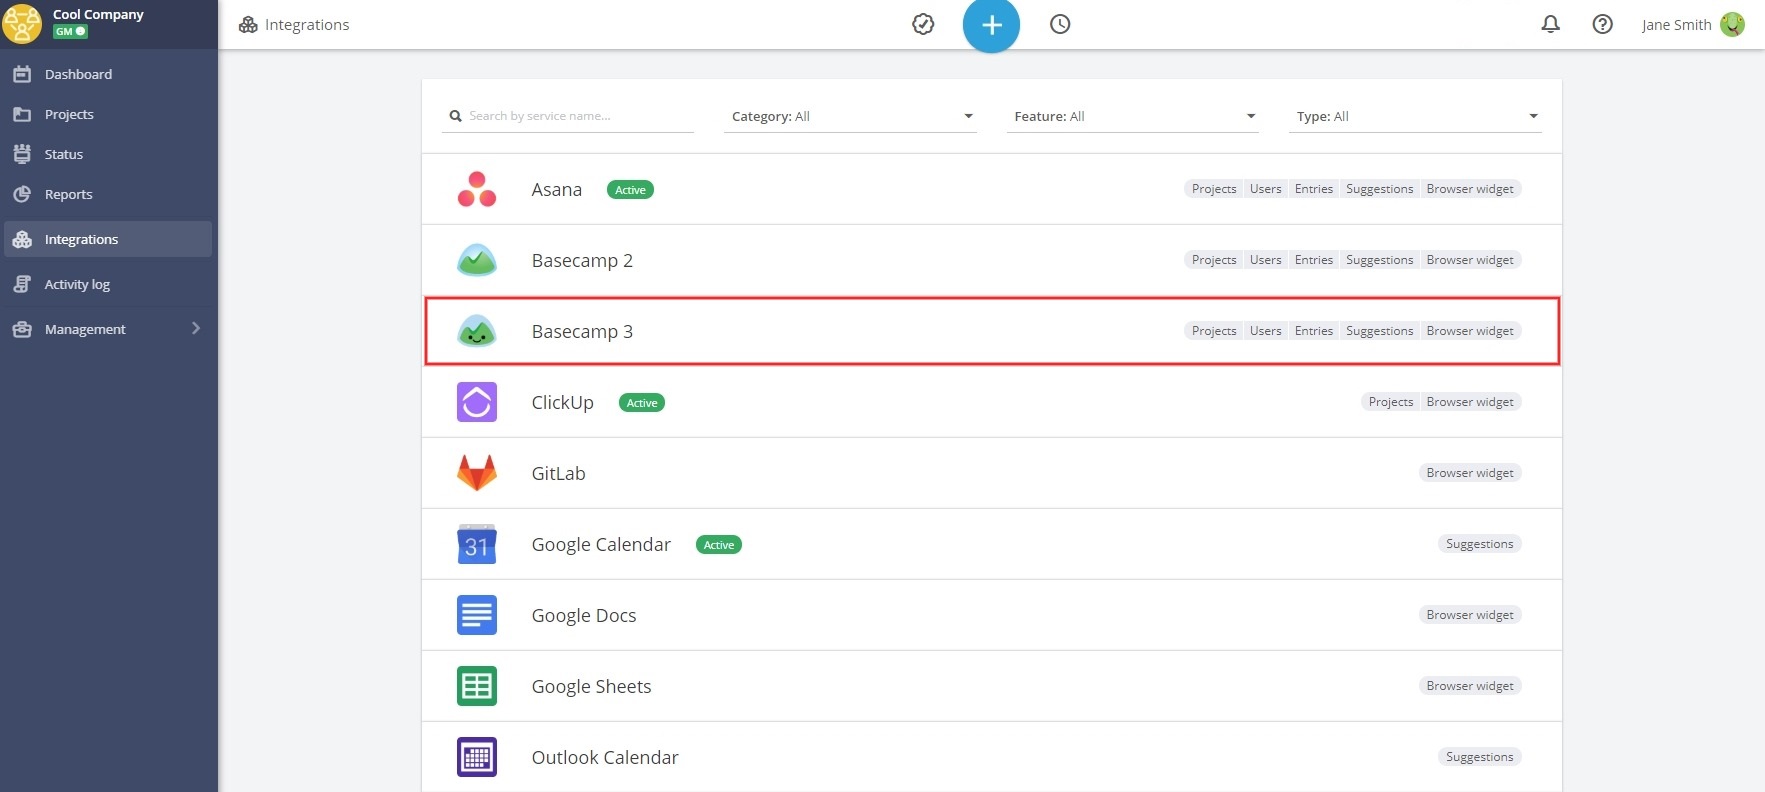Screen dimensions: 1765x792
Task: Click the Activity log icon
Action: [x=22, y=284]
